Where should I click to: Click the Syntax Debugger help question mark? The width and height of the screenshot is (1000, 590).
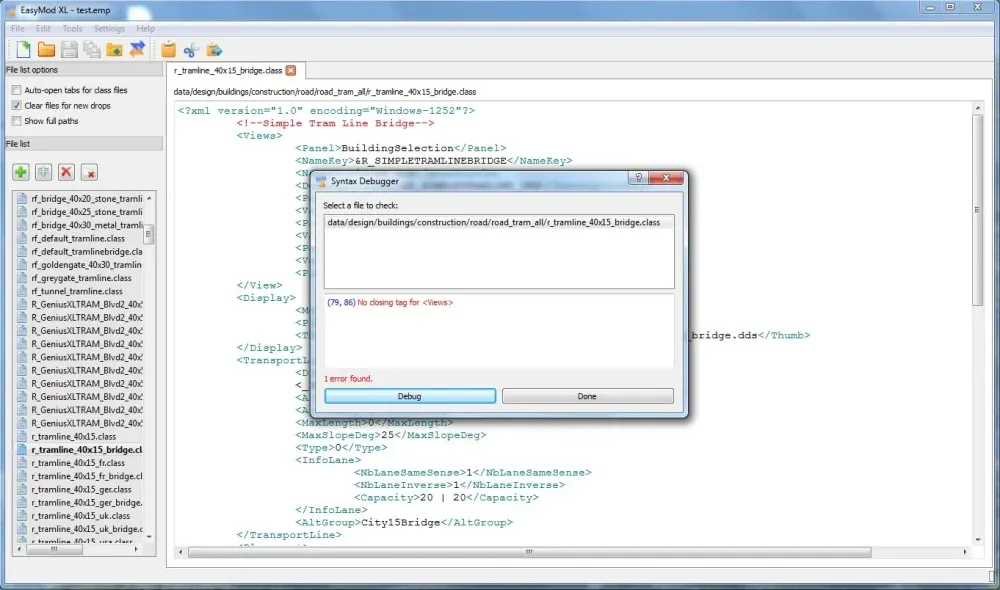tap(637, 180)
